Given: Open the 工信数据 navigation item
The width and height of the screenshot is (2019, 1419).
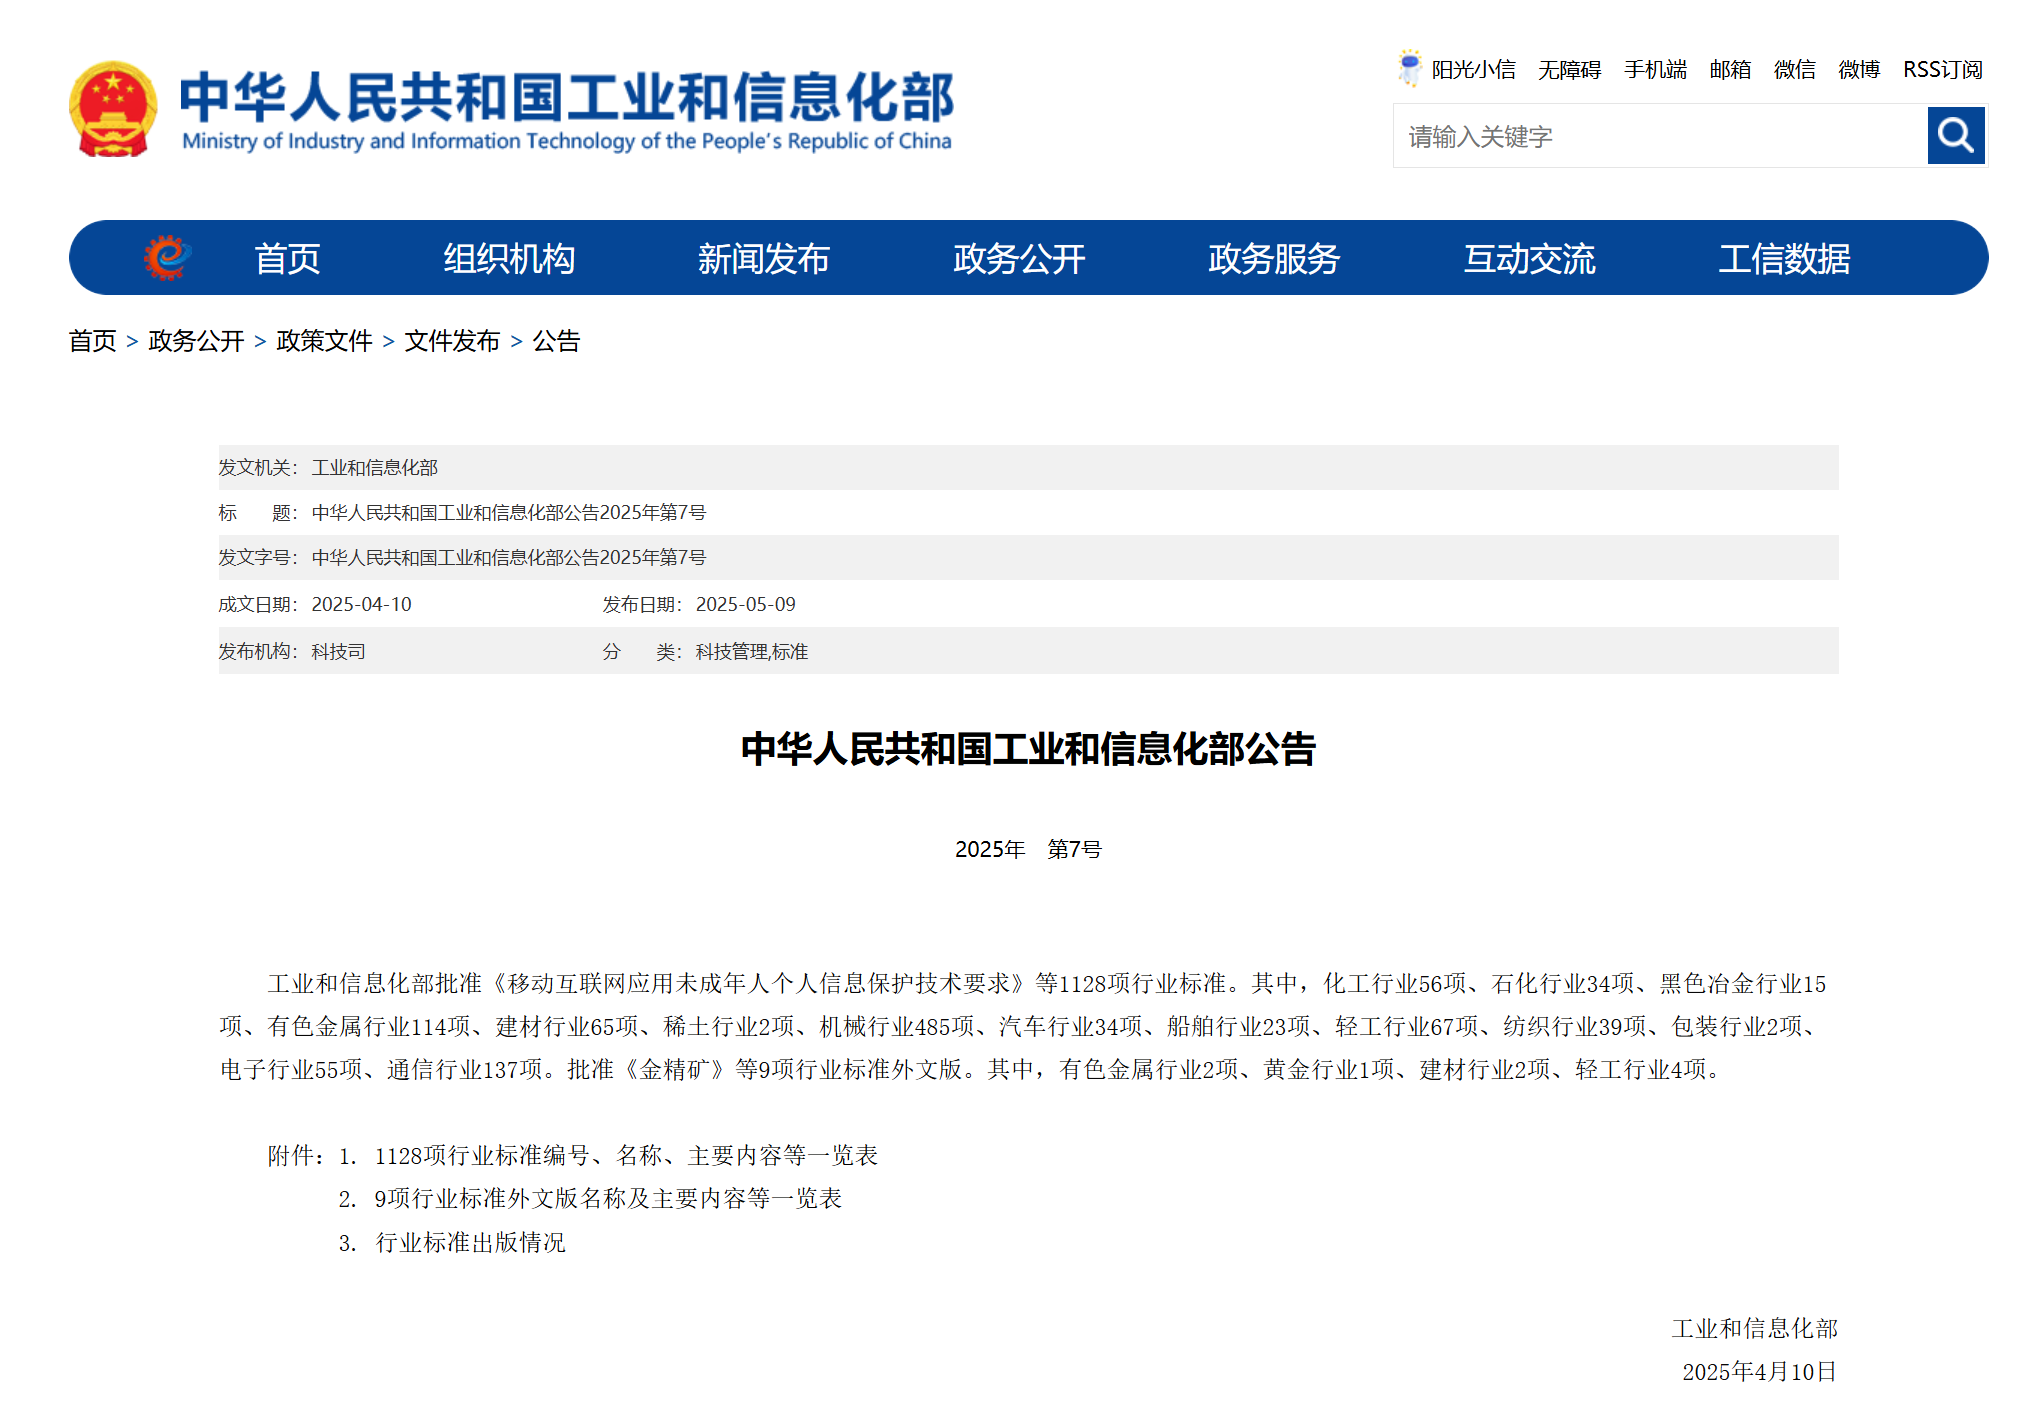Looking at the screenshot, I should [x=1784, y=259].
